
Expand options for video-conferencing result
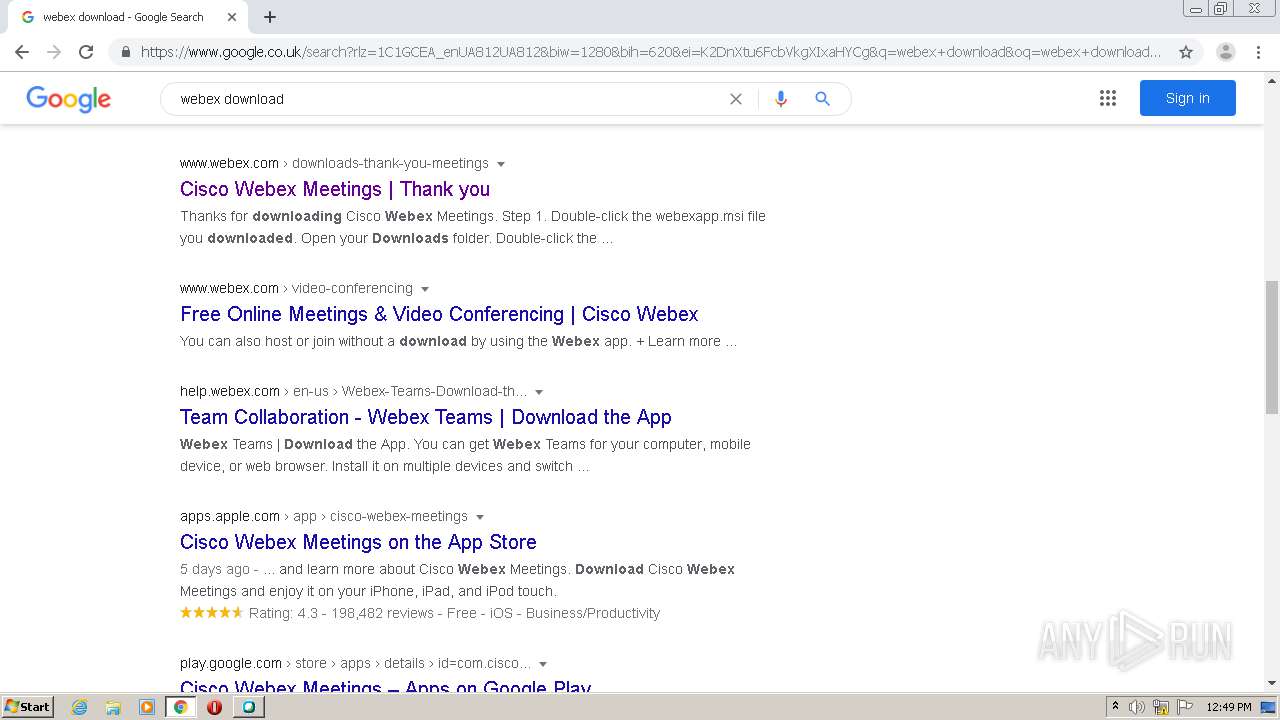425,289
